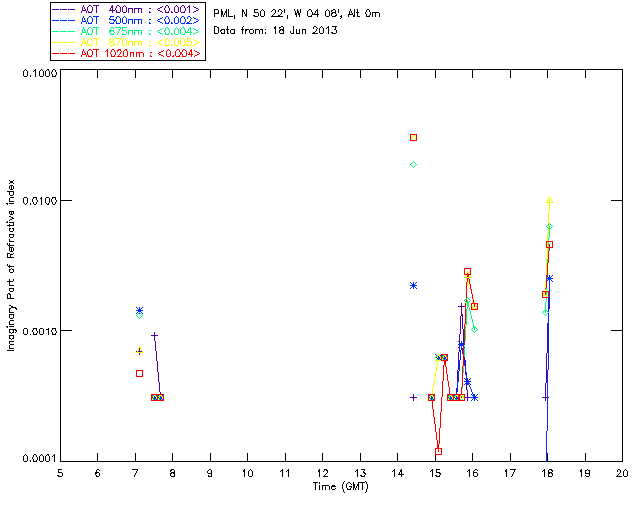Click the Time (GMT) axis label
This screenshot has width=640, height=512.
click(341, 487)
